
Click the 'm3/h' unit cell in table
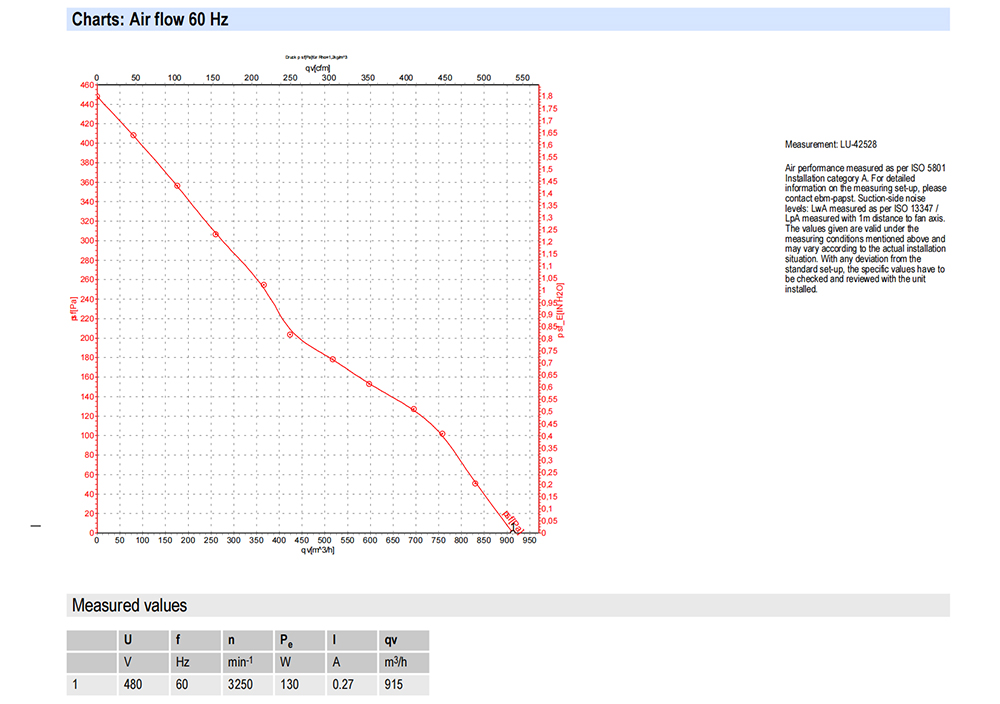click(404, 662)
